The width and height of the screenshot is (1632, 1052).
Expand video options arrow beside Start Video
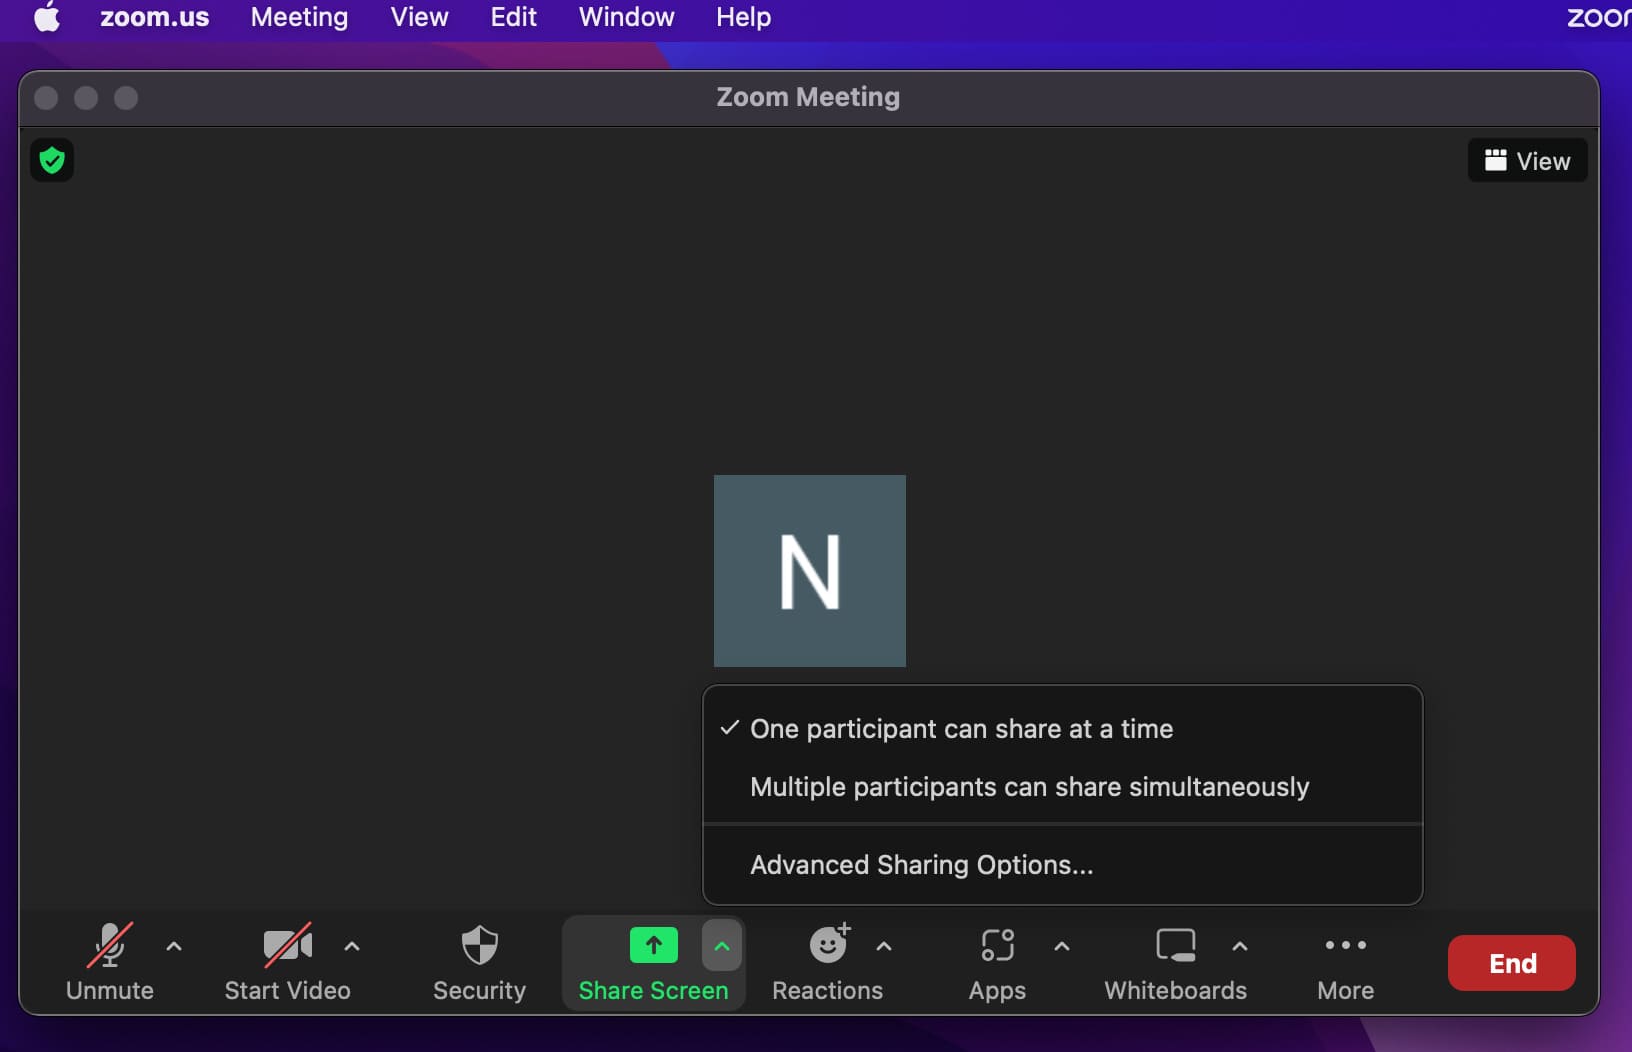tap(352, 946)
